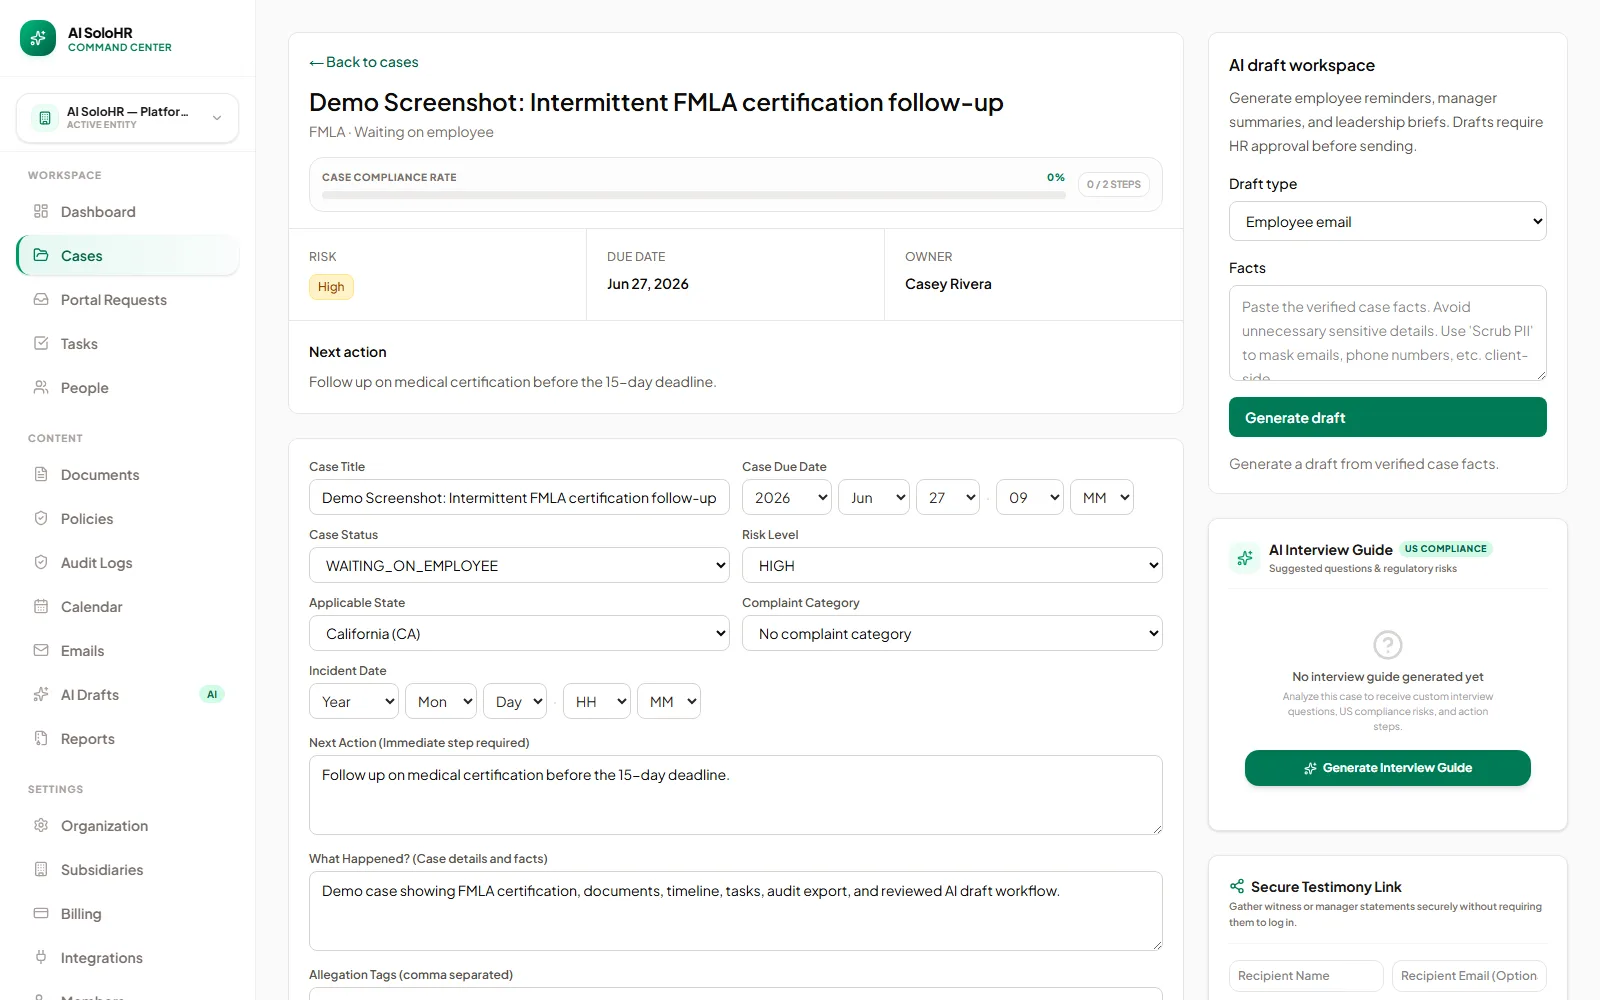Open the Incident Date Day dropdown
This screenshot has width=1600, height=1000.
pyautogui.click(x=515, y=701)
